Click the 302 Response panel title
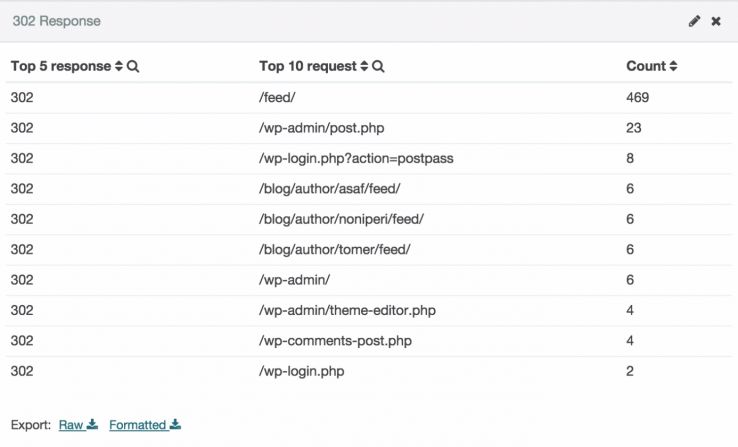Image resolution: width=738 pixels, height=447 pixels. click(56, 21)
